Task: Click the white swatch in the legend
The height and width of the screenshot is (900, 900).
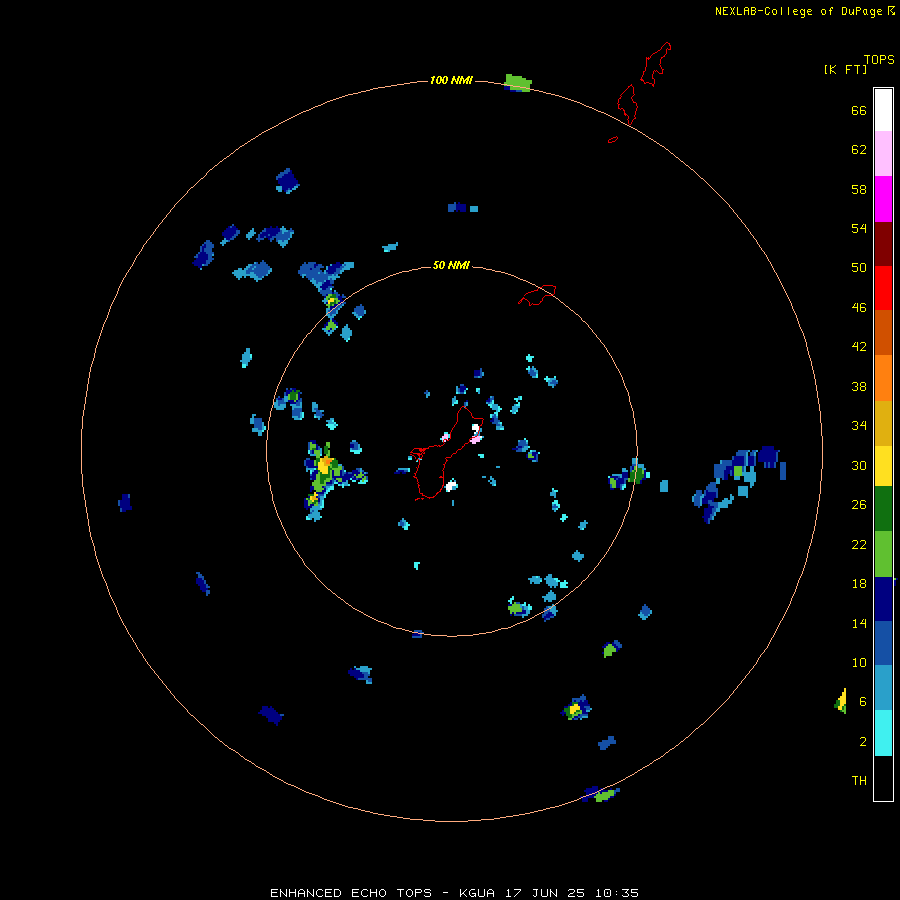Action: 883,110
